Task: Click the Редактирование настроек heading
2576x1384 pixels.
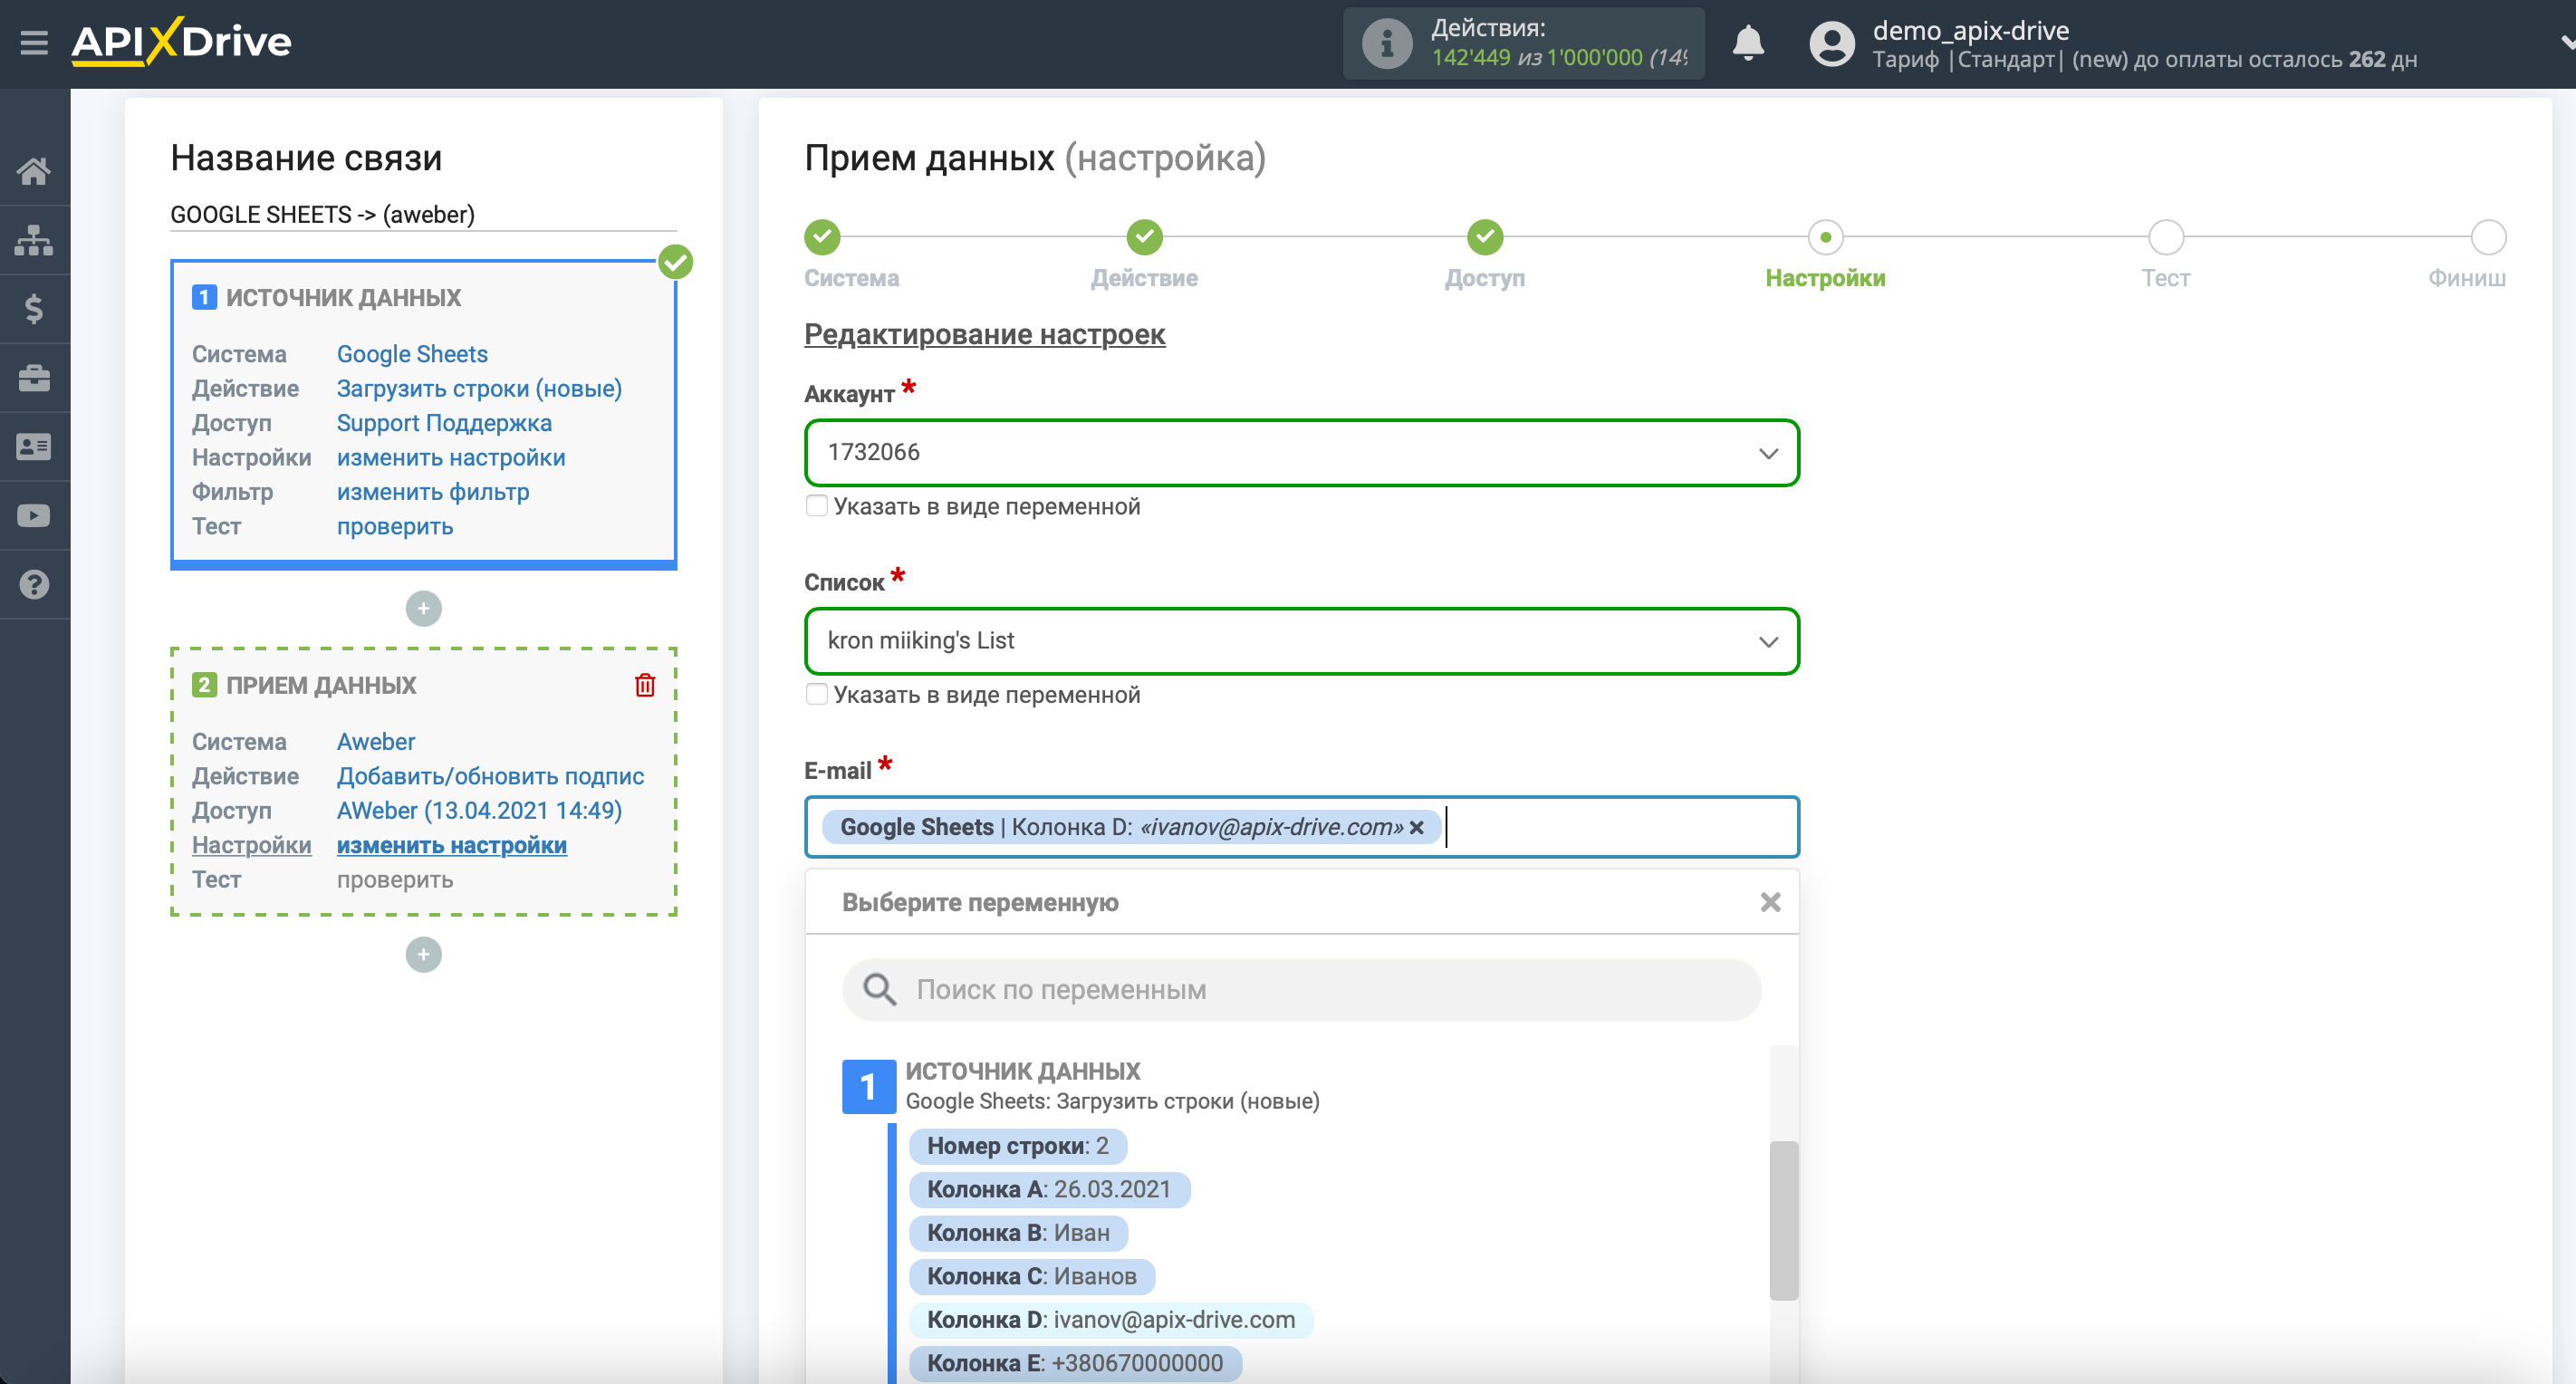Action: point(984,334)
